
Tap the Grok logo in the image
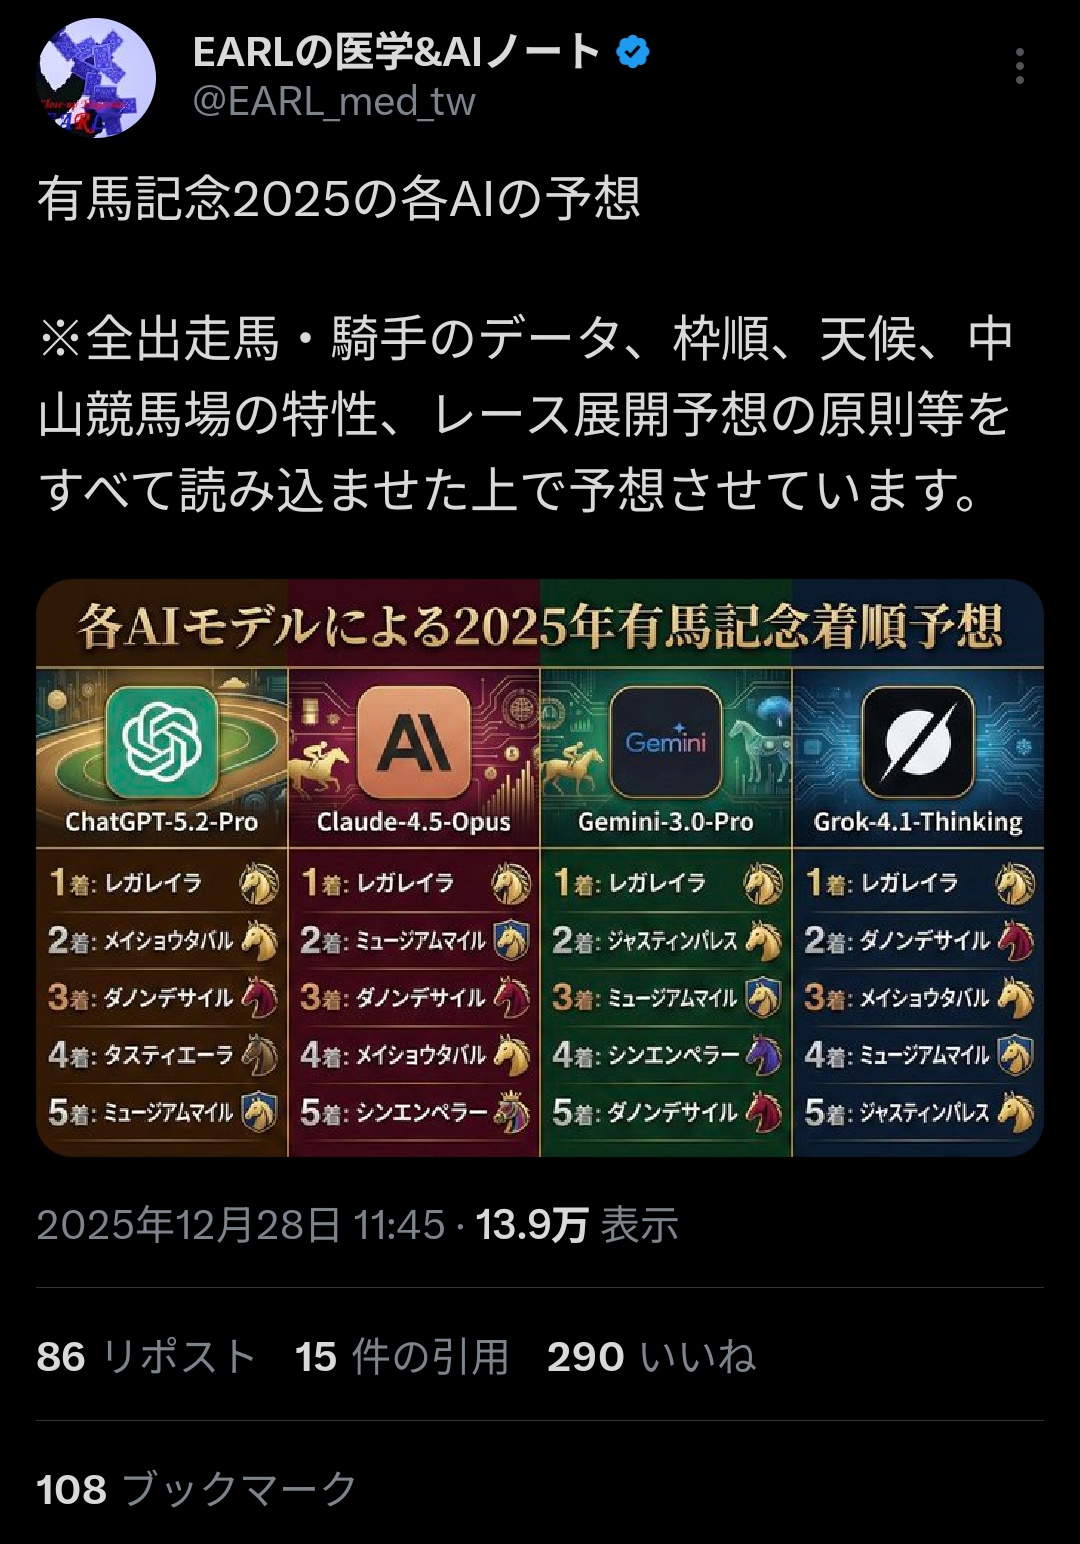[918, 742]
